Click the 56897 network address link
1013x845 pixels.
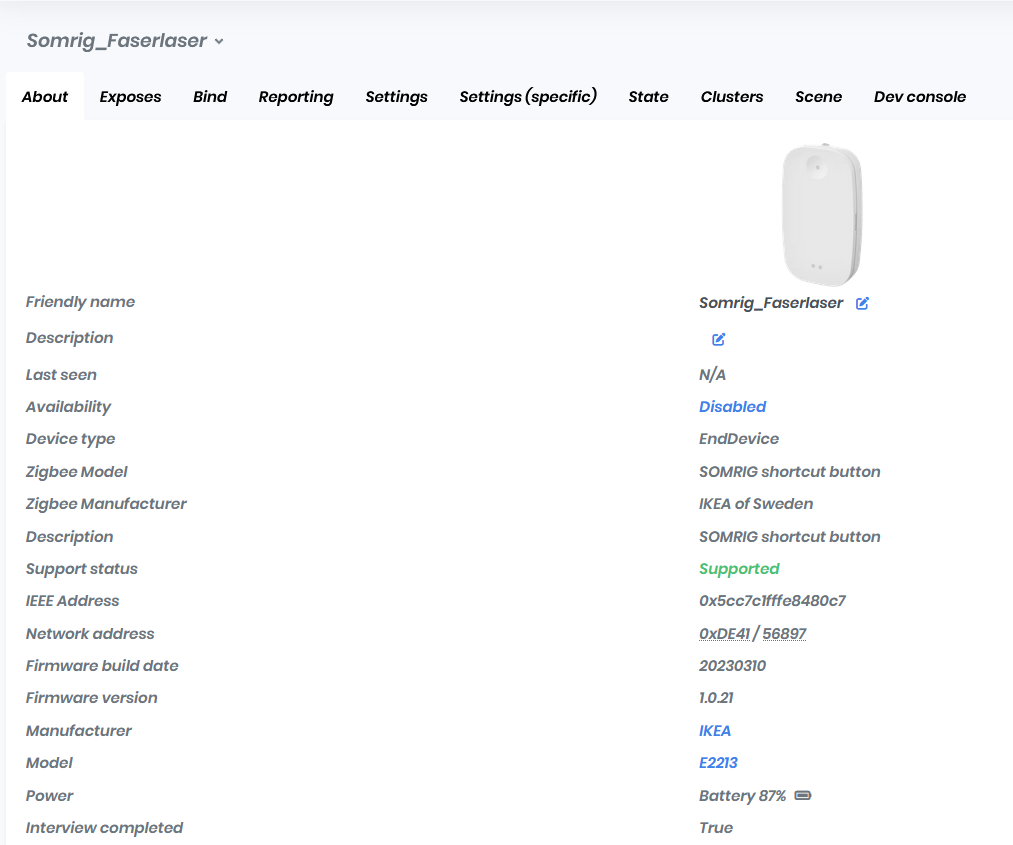click(x=785, y=633)
